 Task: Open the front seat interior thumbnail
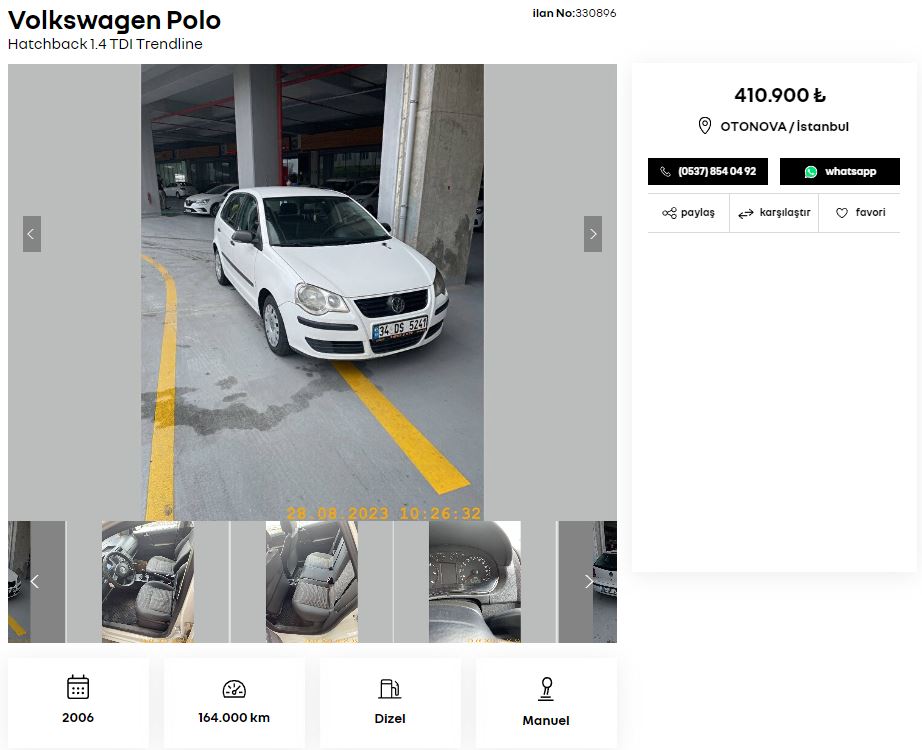coord(148,582)
